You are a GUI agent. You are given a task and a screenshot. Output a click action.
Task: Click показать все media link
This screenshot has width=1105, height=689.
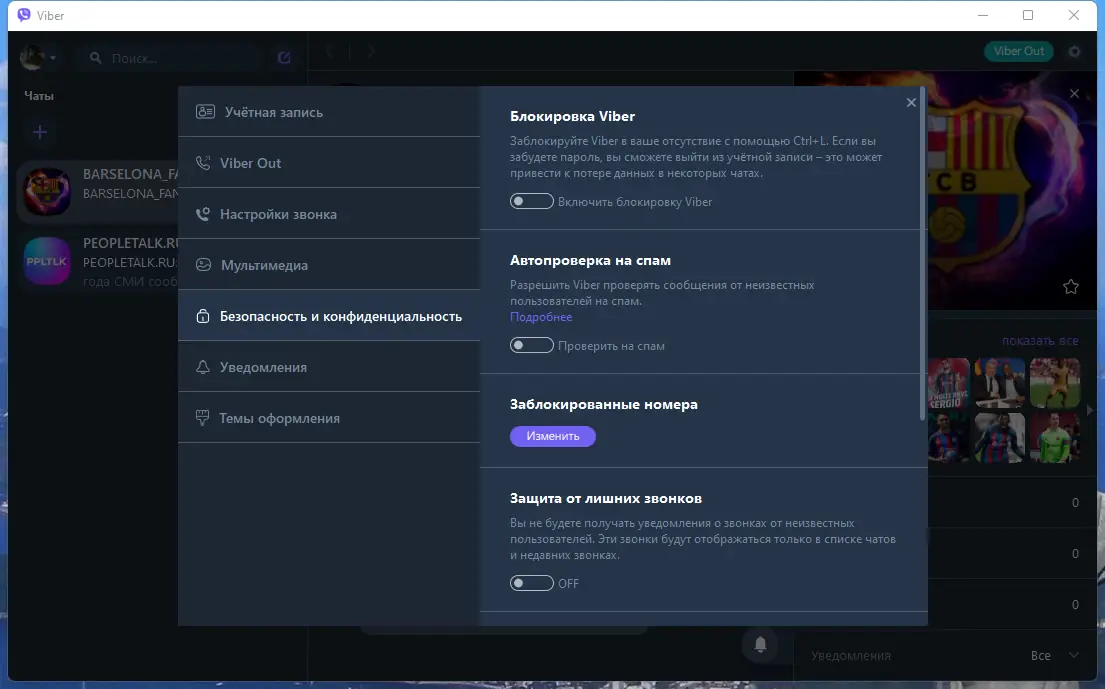[x=1039, y=341]
